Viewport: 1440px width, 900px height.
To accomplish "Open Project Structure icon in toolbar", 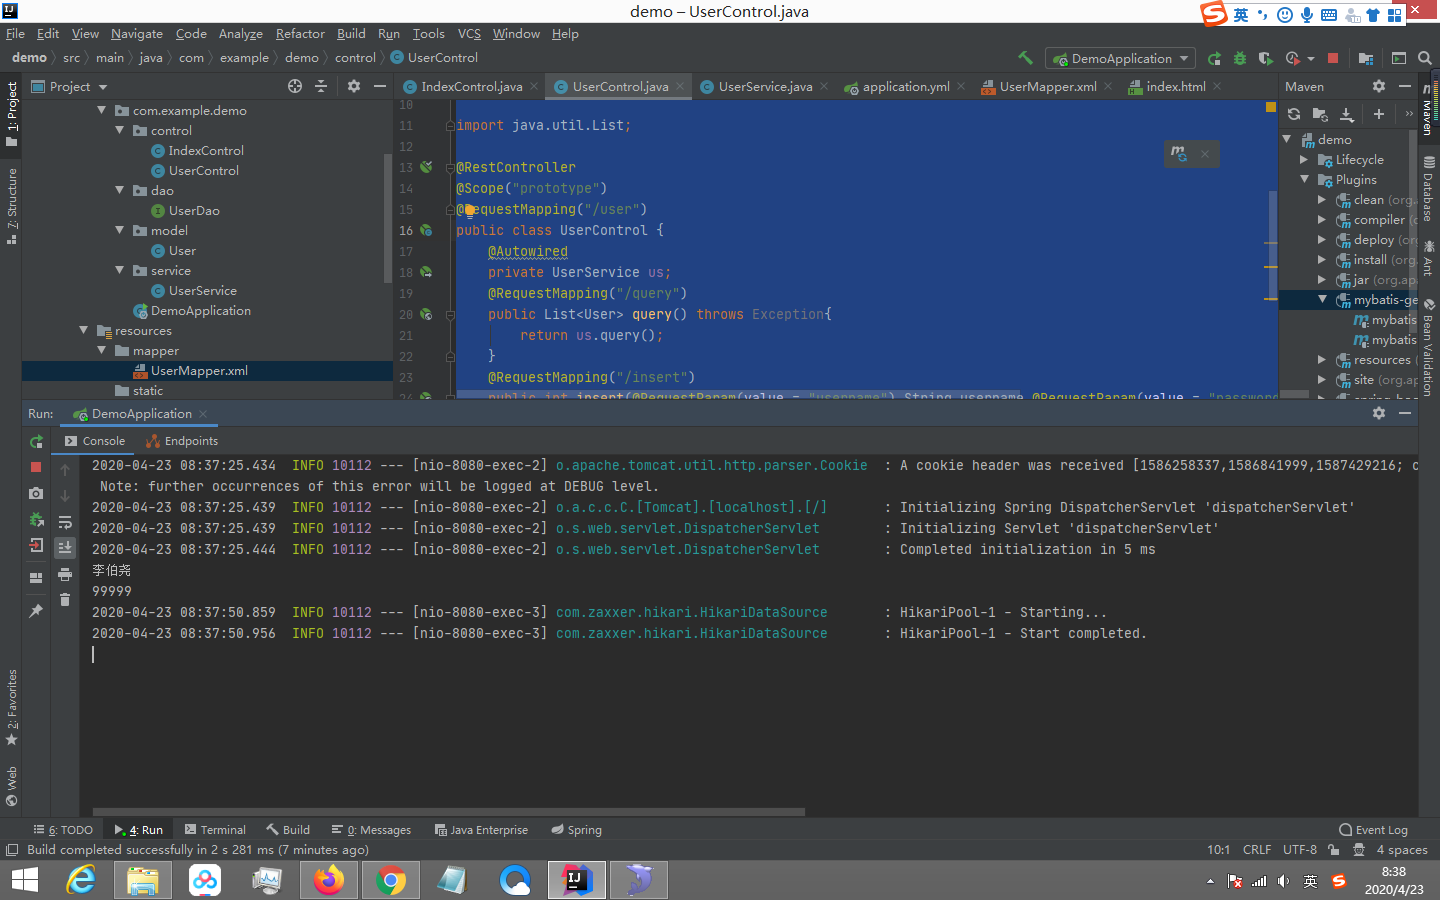I will pyautogui.click(x=1366, y=58).
